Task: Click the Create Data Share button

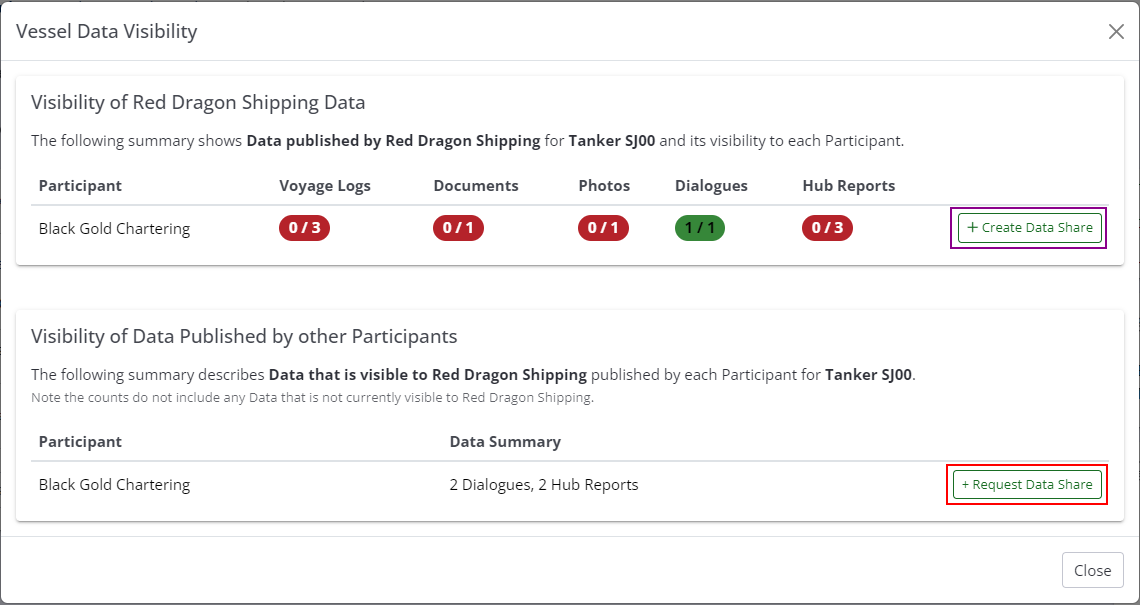Action: (1029, 228)
